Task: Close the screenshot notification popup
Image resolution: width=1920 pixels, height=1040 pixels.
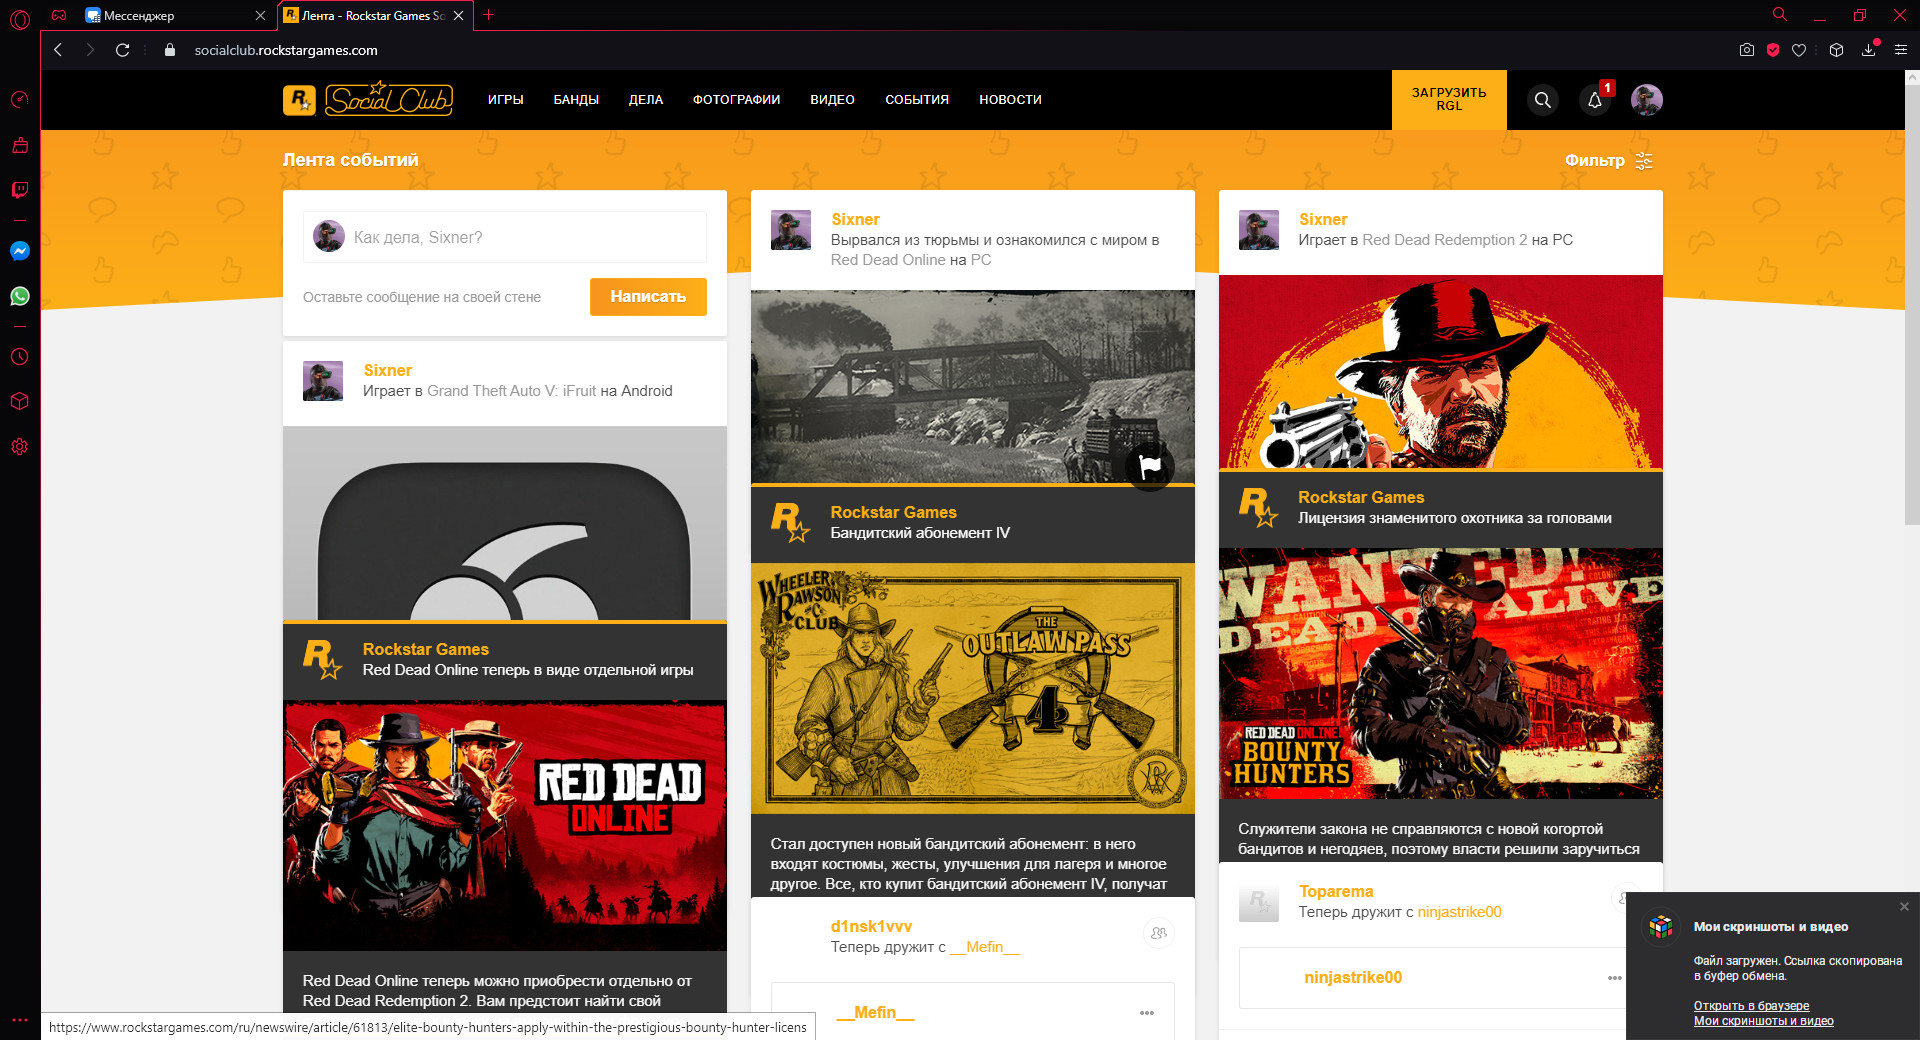Action: click(x=1904, y=906)
